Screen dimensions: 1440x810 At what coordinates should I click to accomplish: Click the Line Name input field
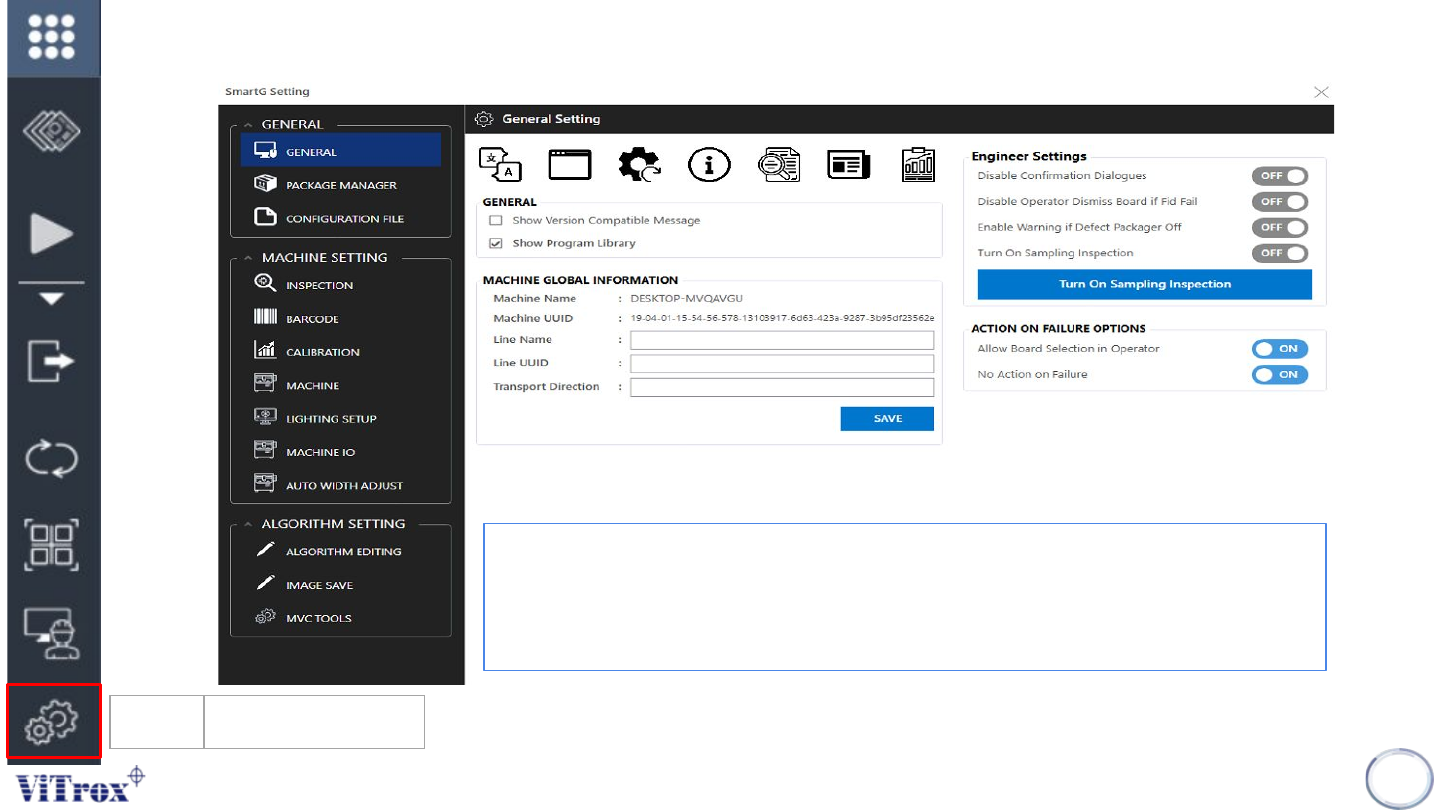781,340
